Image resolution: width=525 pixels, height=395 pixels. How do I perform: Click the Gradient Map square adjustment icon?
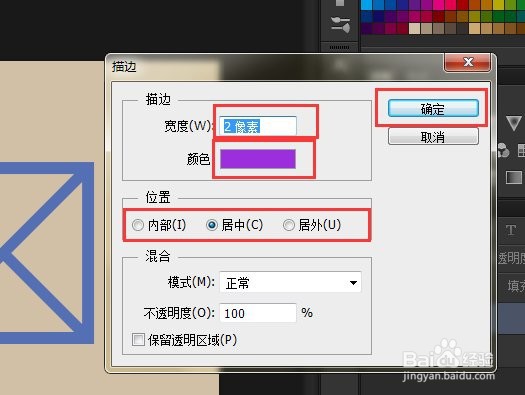(x=514, y=177)
